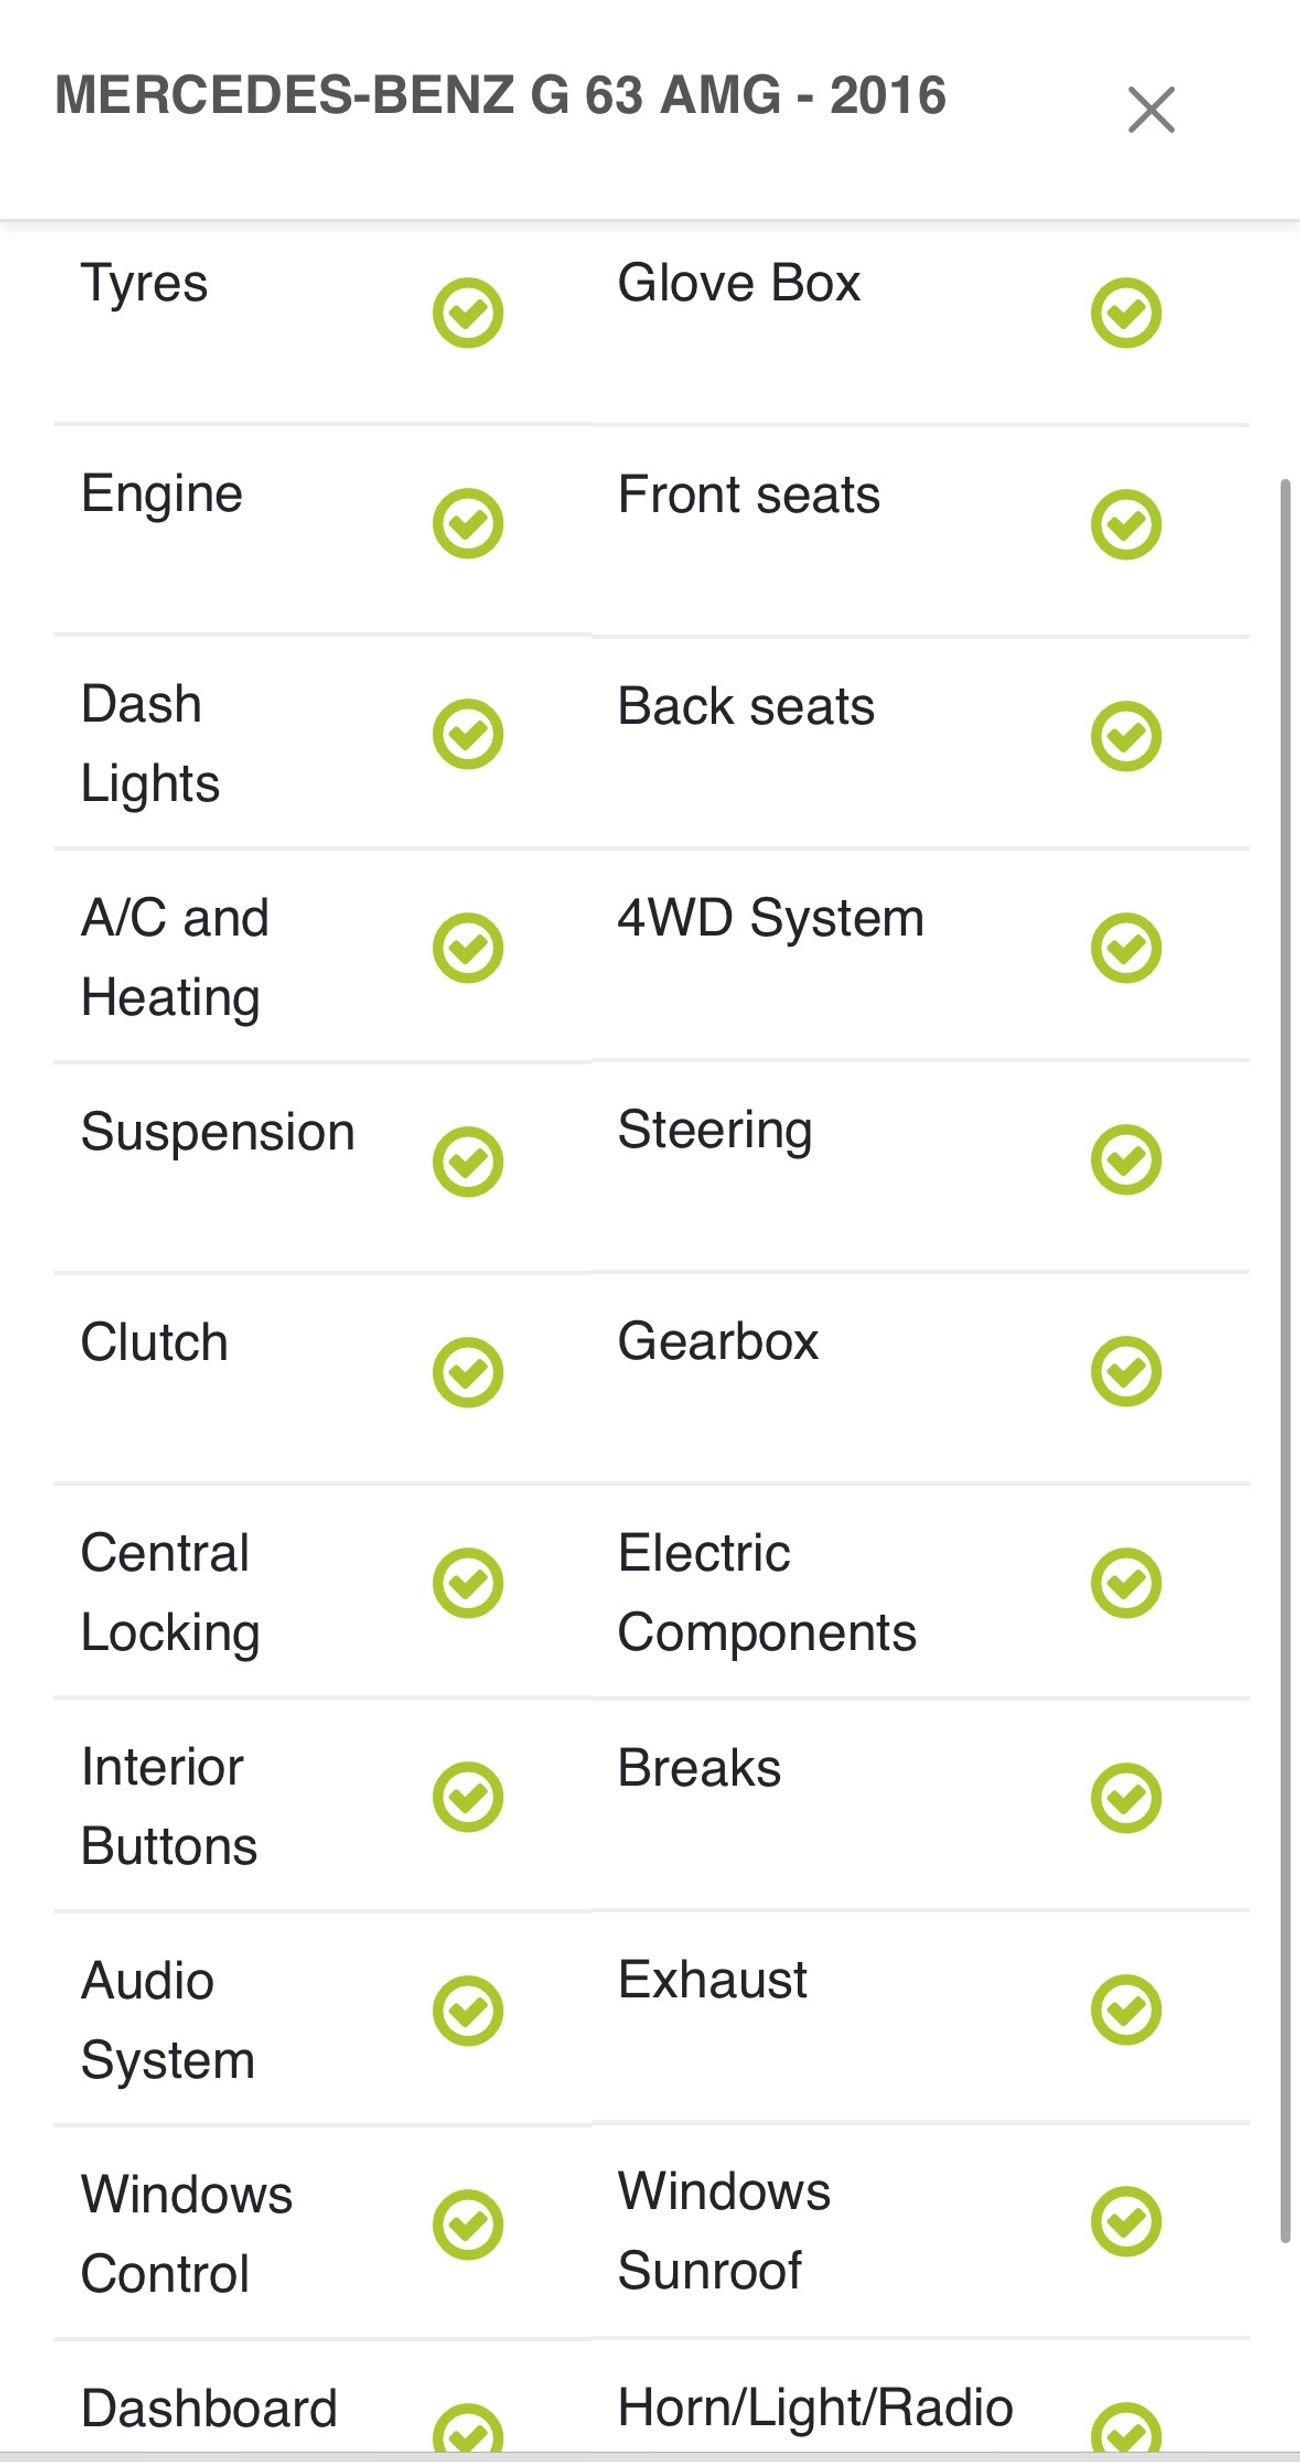Image resolution: width=1300 pixels, height=2462 pixels.
Task: Click the Central Locking check icon
Action: (x=467, y=1583)
